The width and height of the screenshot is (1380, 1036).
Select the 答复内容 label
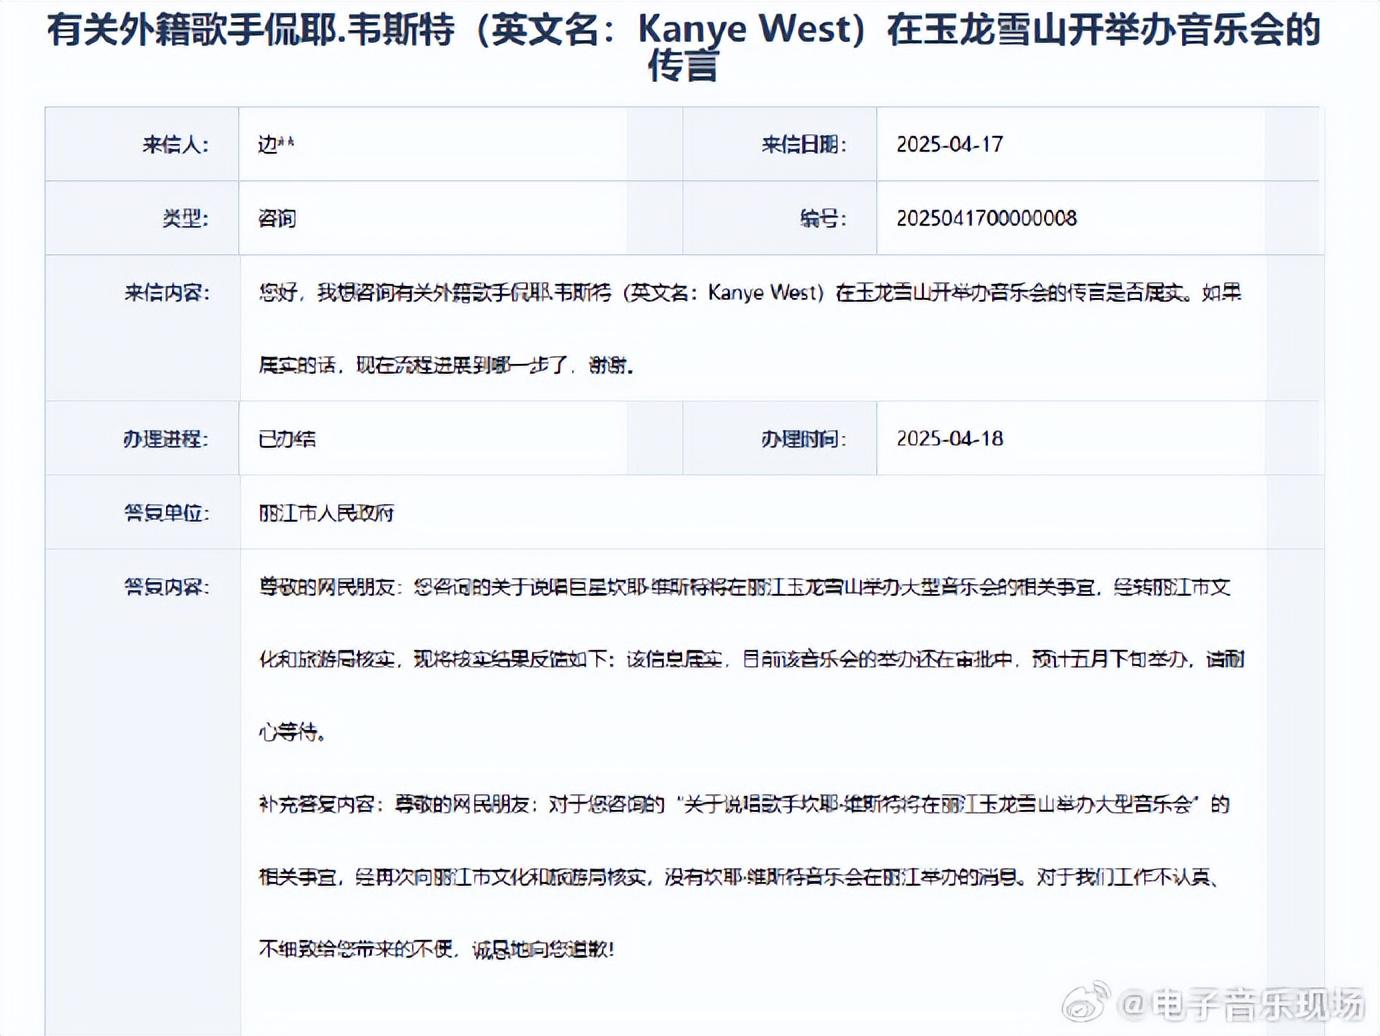[x=167, y=587]
